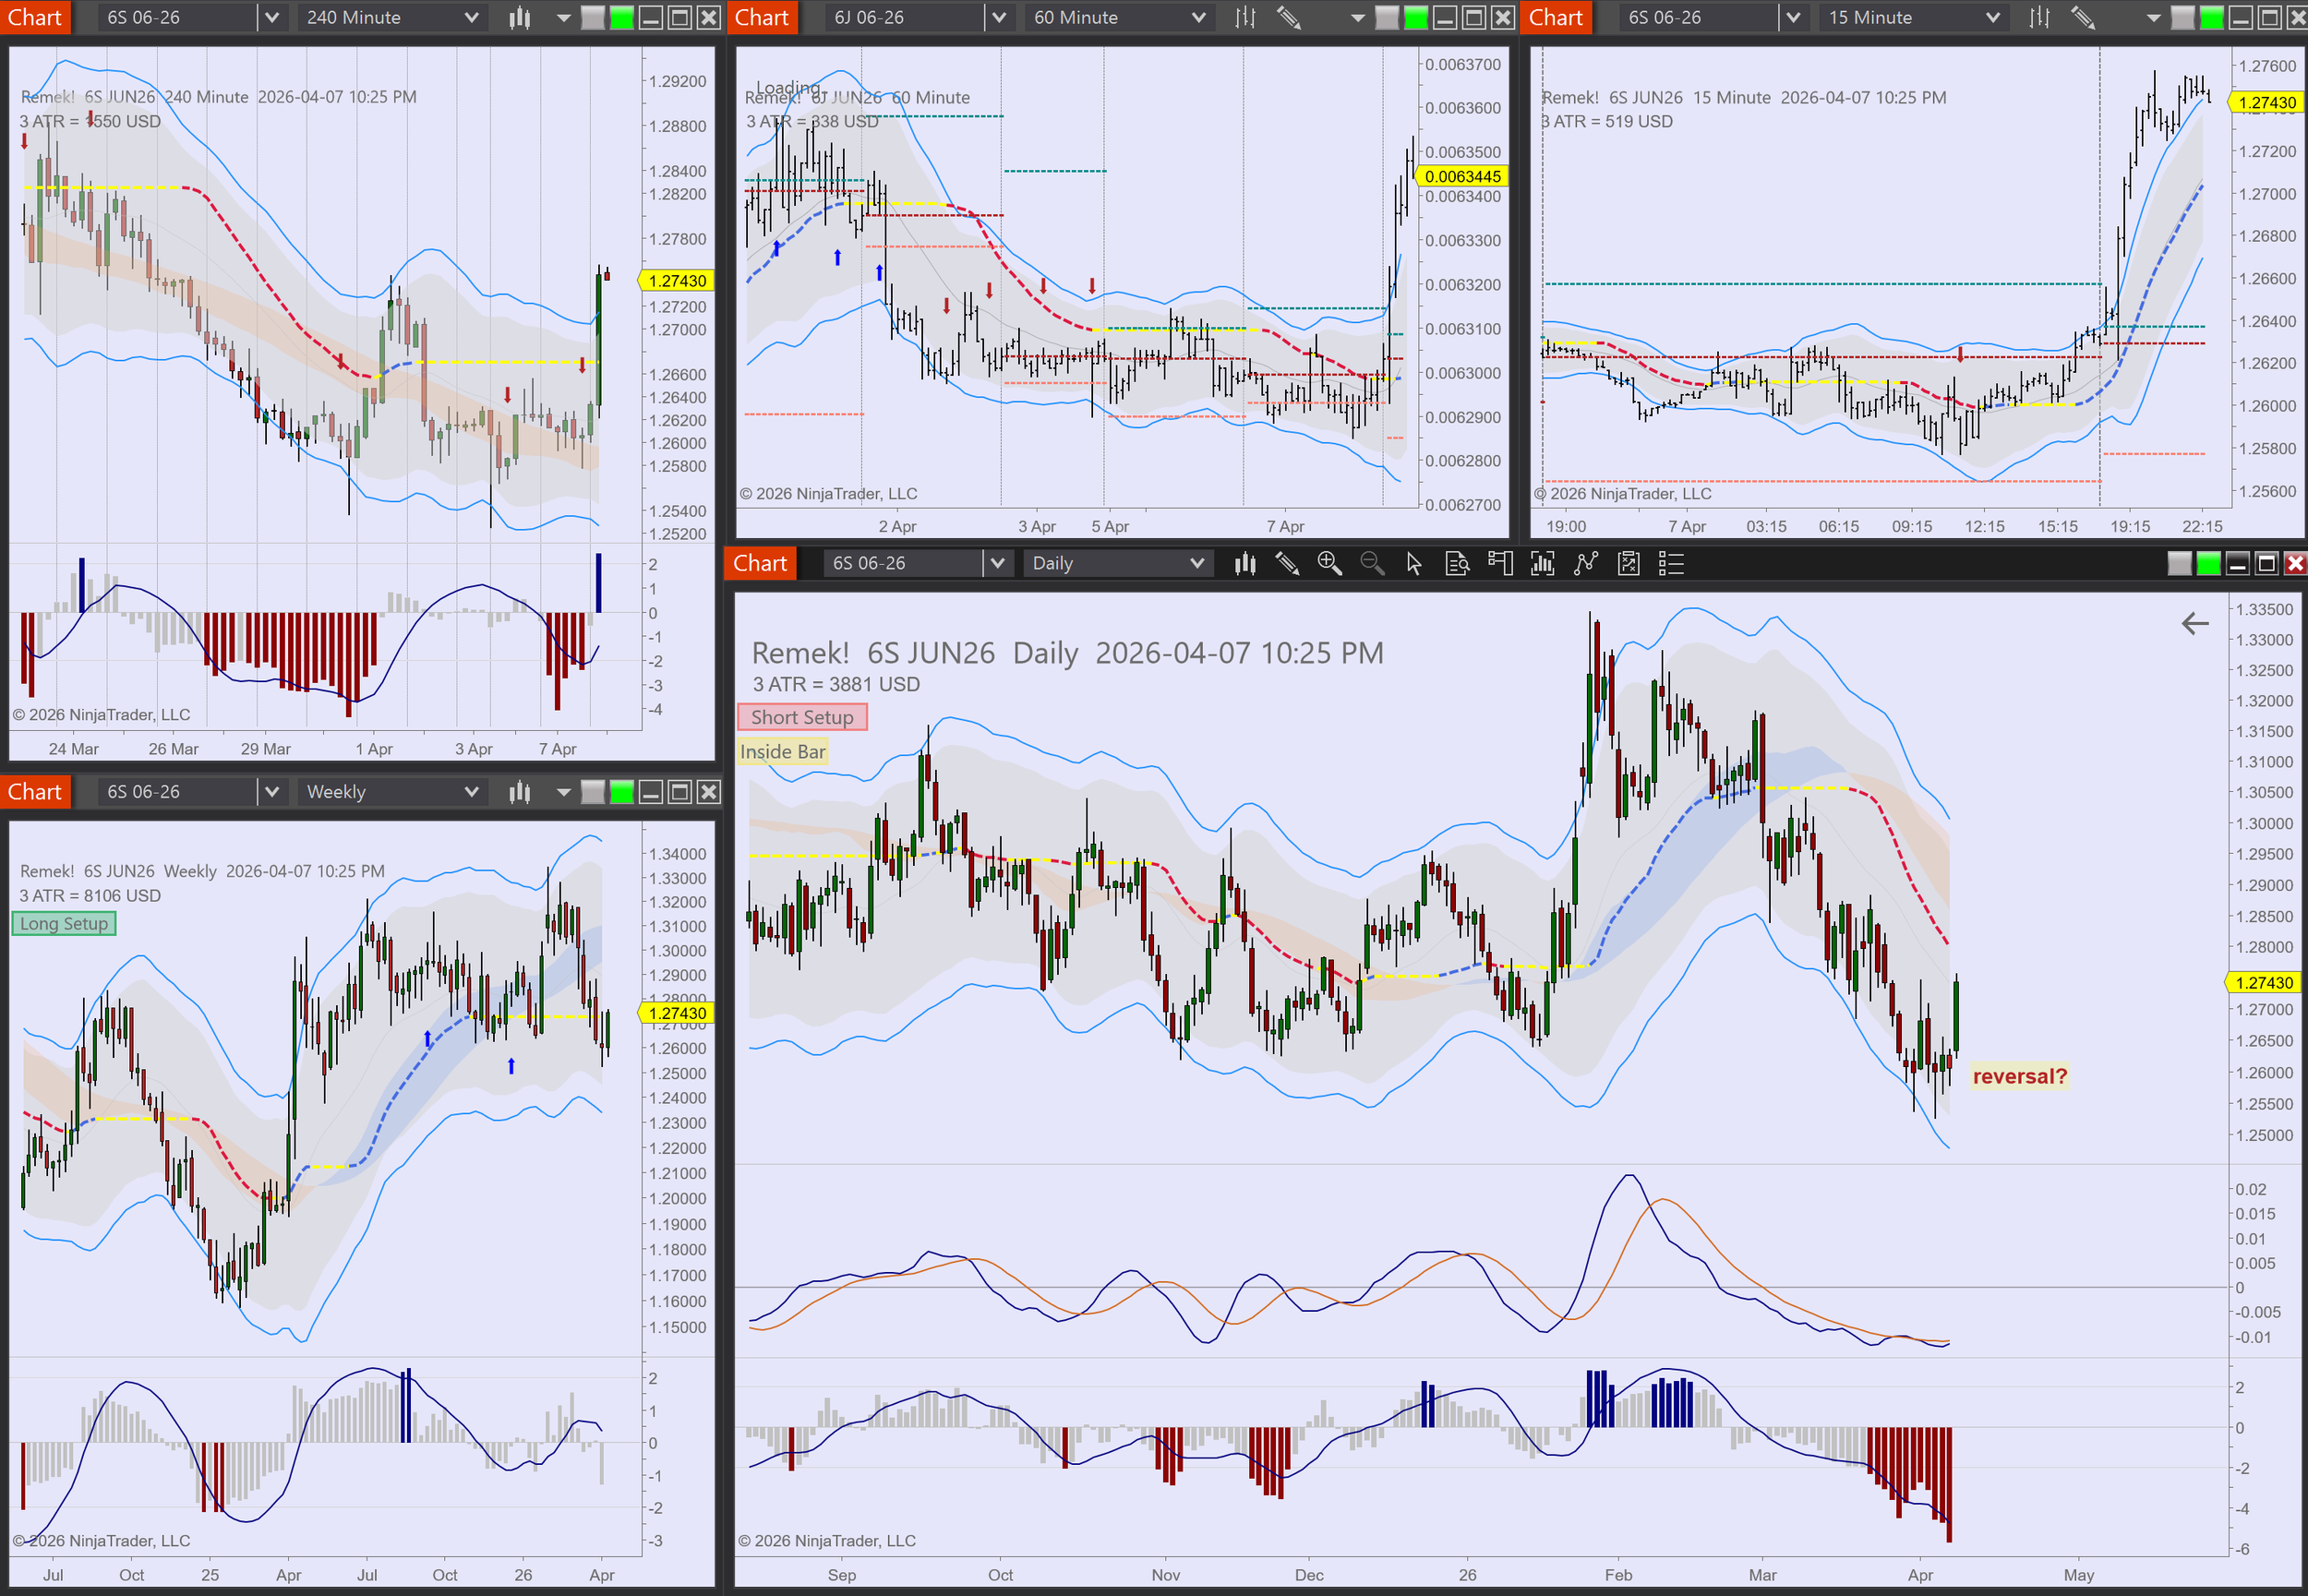Open instrument dropdown for 6J 06-26
Image resolution: width=2308 pixels, height=1596 pixels.
pos(998,18)
